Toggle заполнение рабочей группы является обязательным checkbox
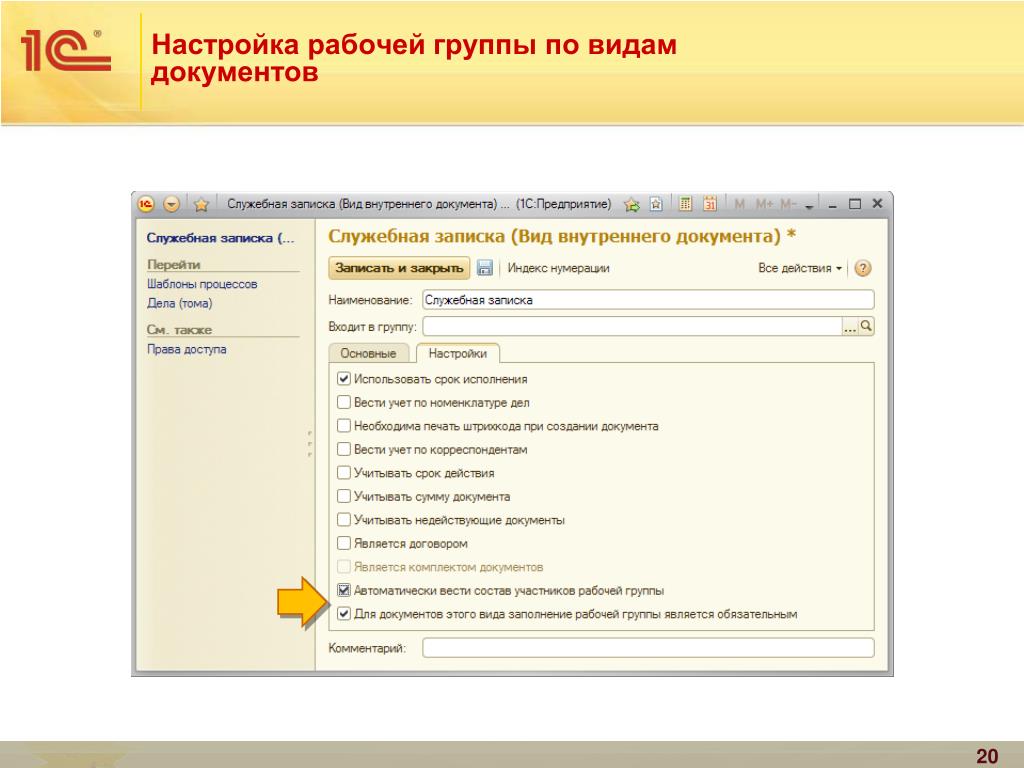 pyautogui.click(x=344, y=613)
